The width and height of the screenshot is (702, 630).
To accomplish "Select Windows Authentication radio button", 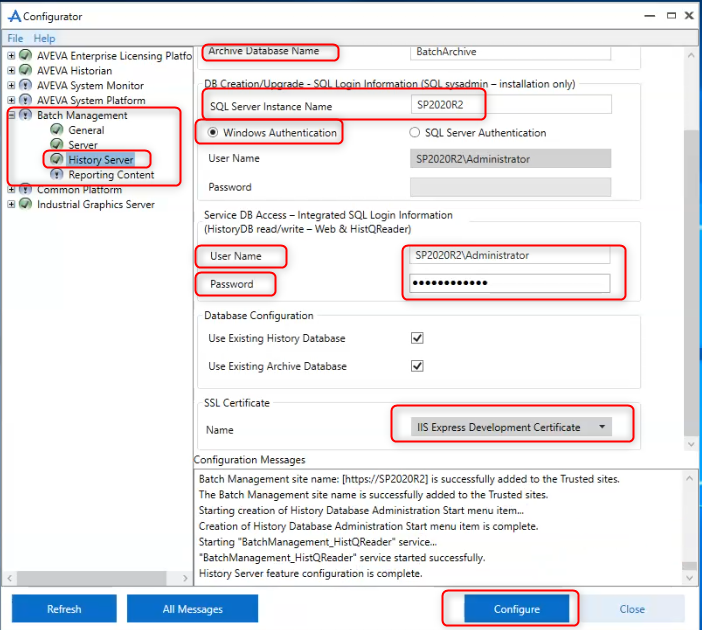I will (x=213, y=133).
